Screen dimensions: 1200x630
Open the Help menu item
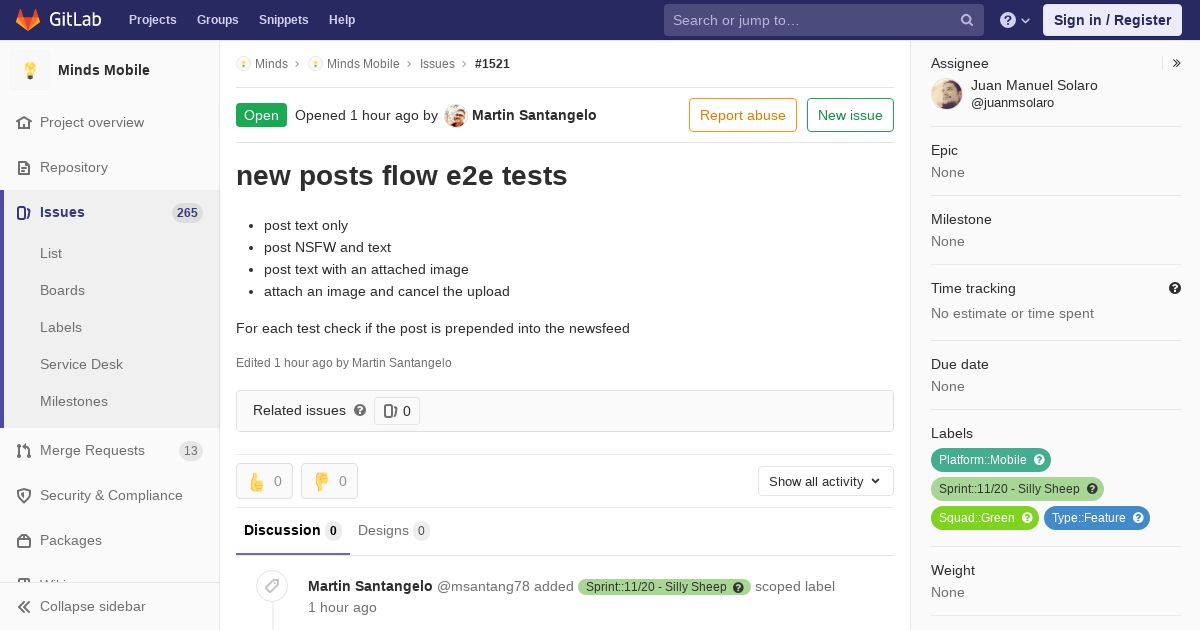tap(342, 20)
